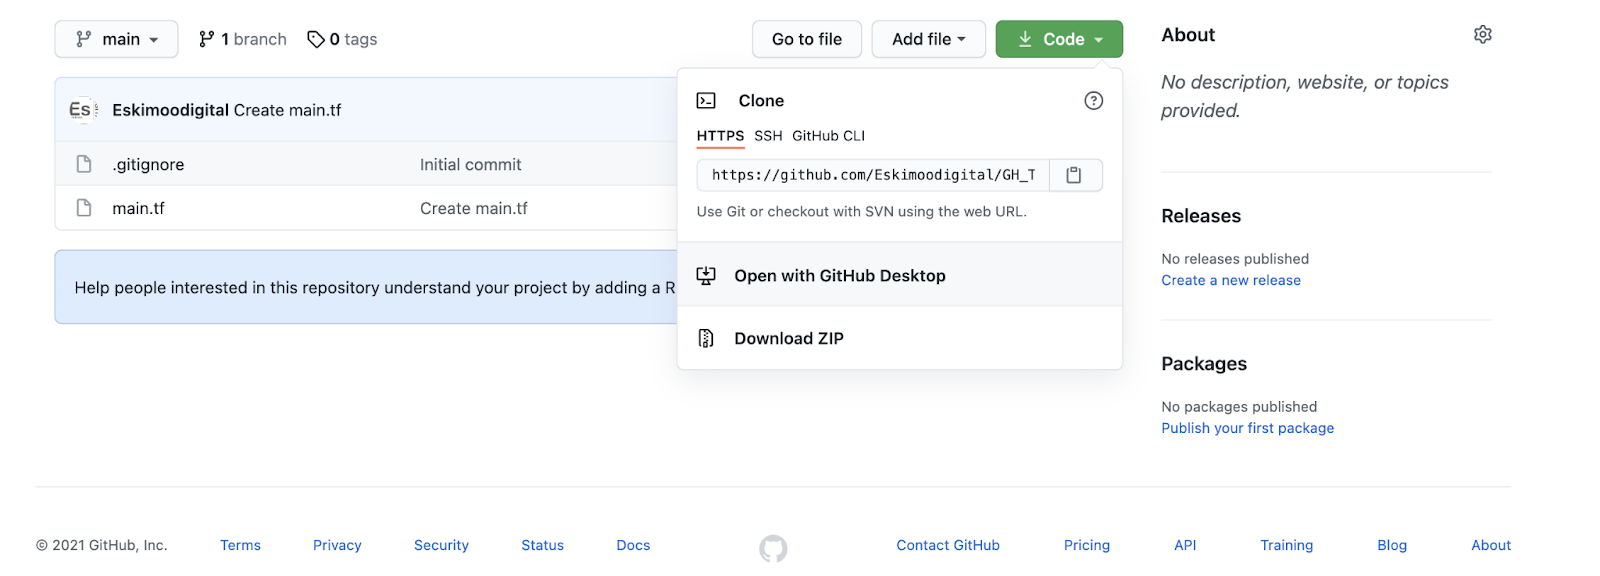Open the Security footer link
The width and height of the screenshot is (1600, 576).
[x=441, y=545]
